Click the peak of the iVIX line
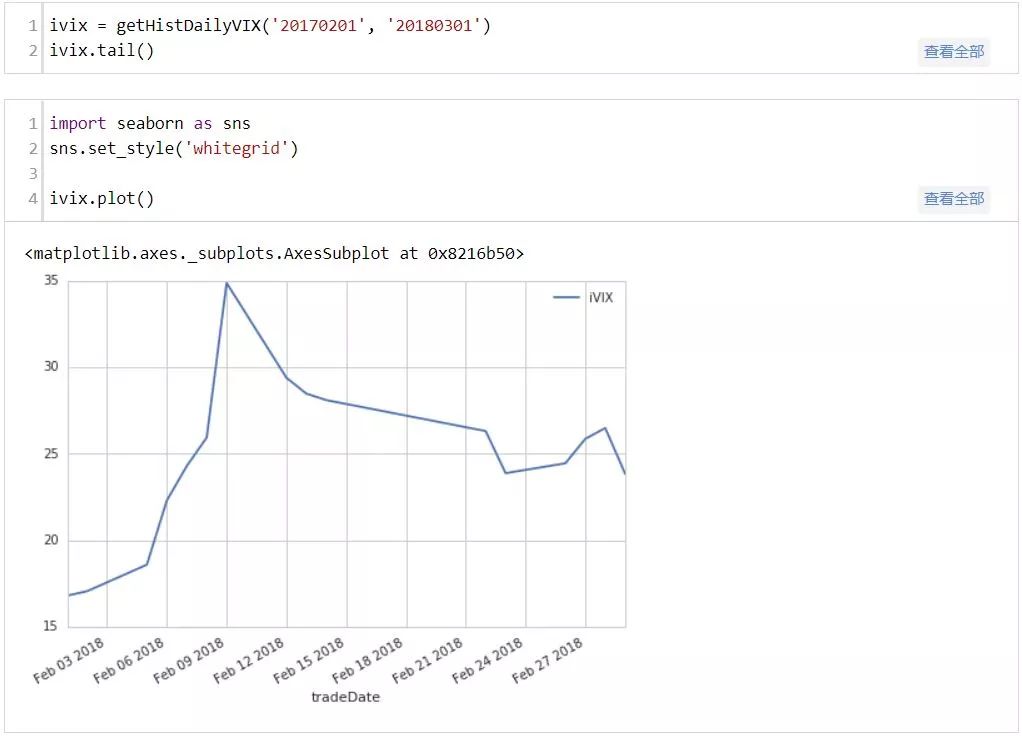 [227, 283]
